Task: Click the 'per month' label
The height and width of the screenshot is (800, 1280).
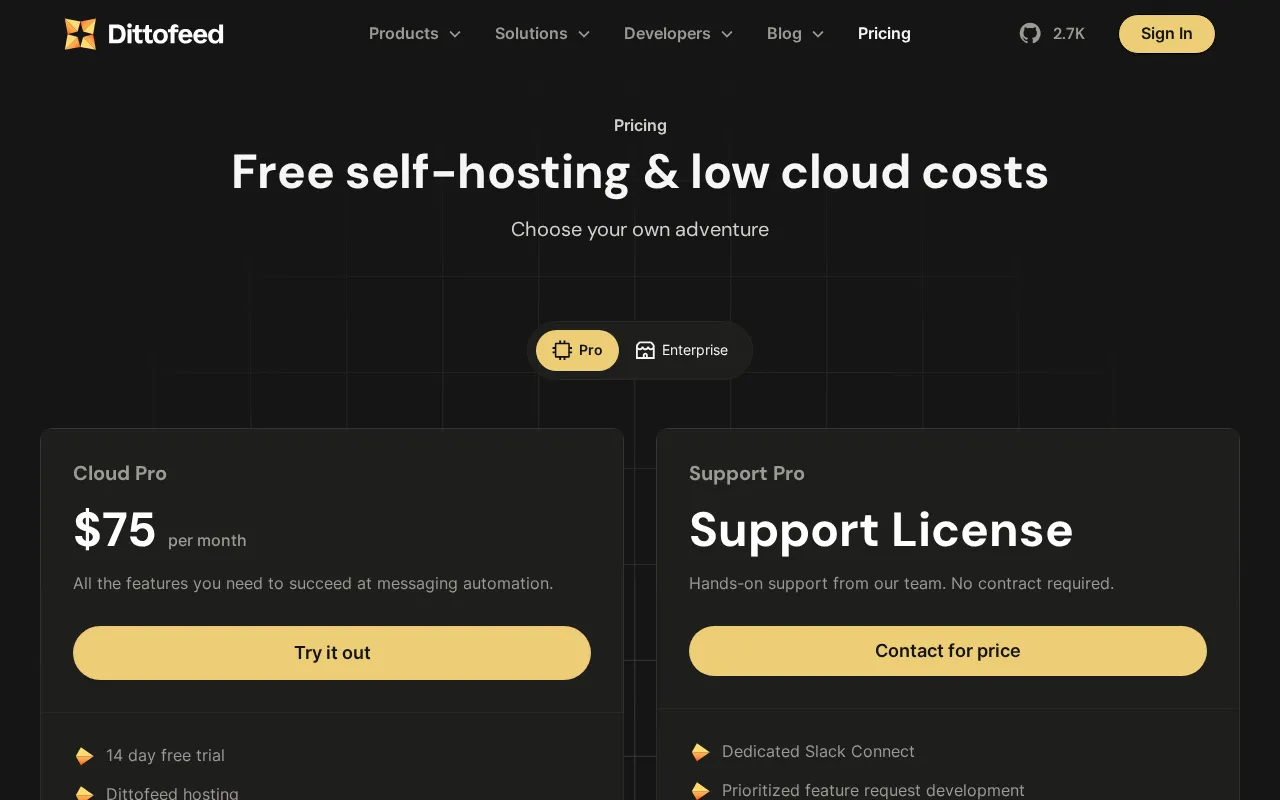Action: (x=207, y=540)
